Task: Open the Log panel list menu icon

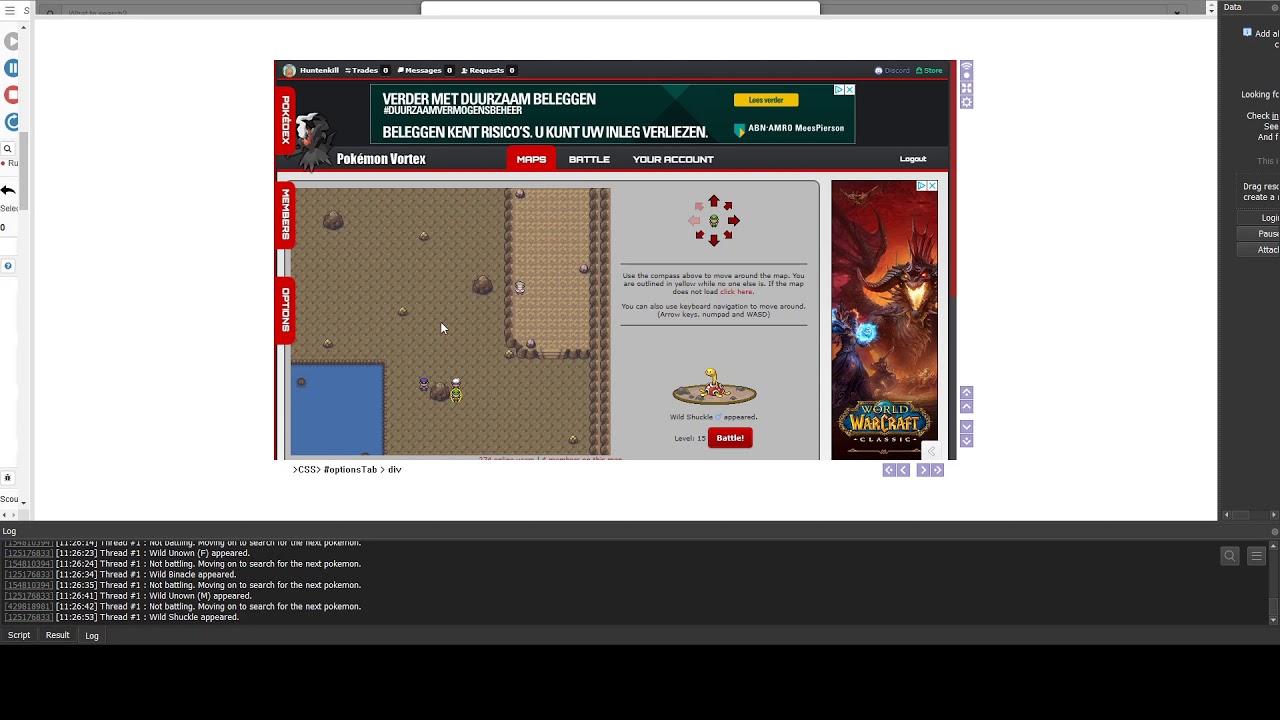Action: [1257, 556]
